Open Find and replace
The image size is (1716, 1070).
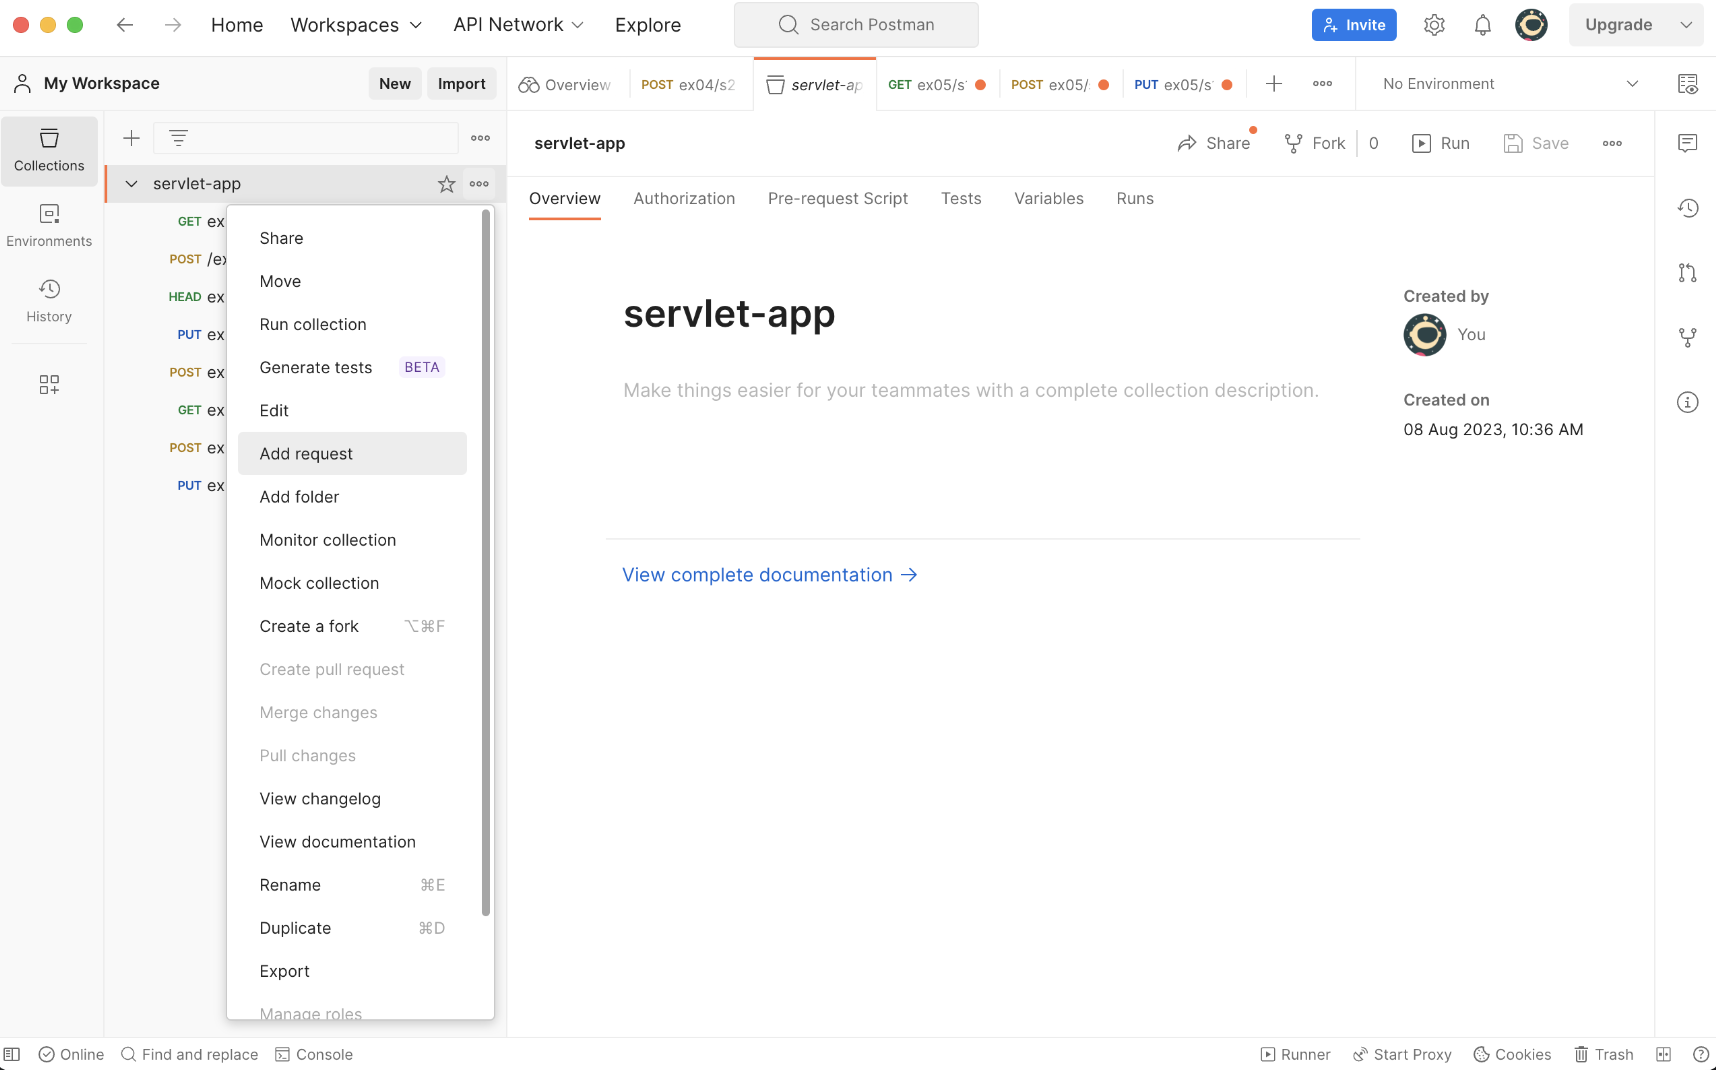[189, 1054]
